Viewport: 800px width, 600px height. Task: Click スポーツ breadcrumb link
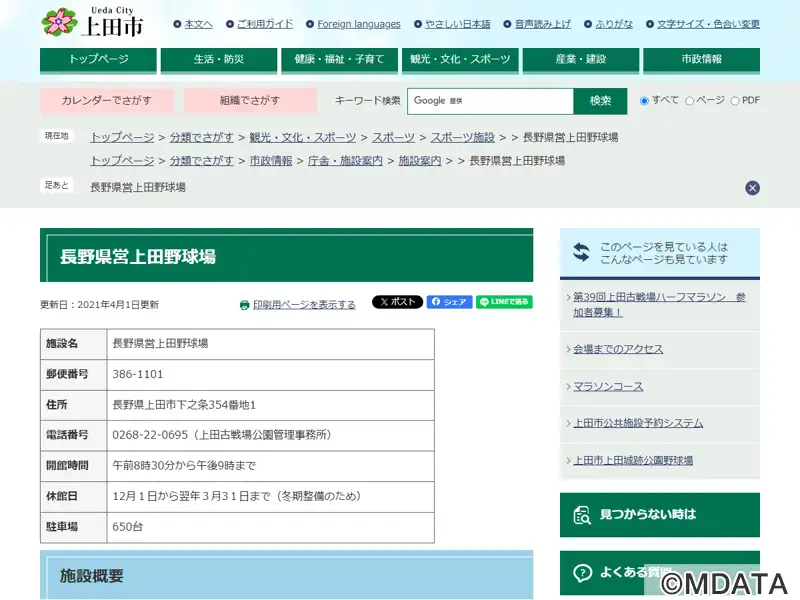coord(393,138)
